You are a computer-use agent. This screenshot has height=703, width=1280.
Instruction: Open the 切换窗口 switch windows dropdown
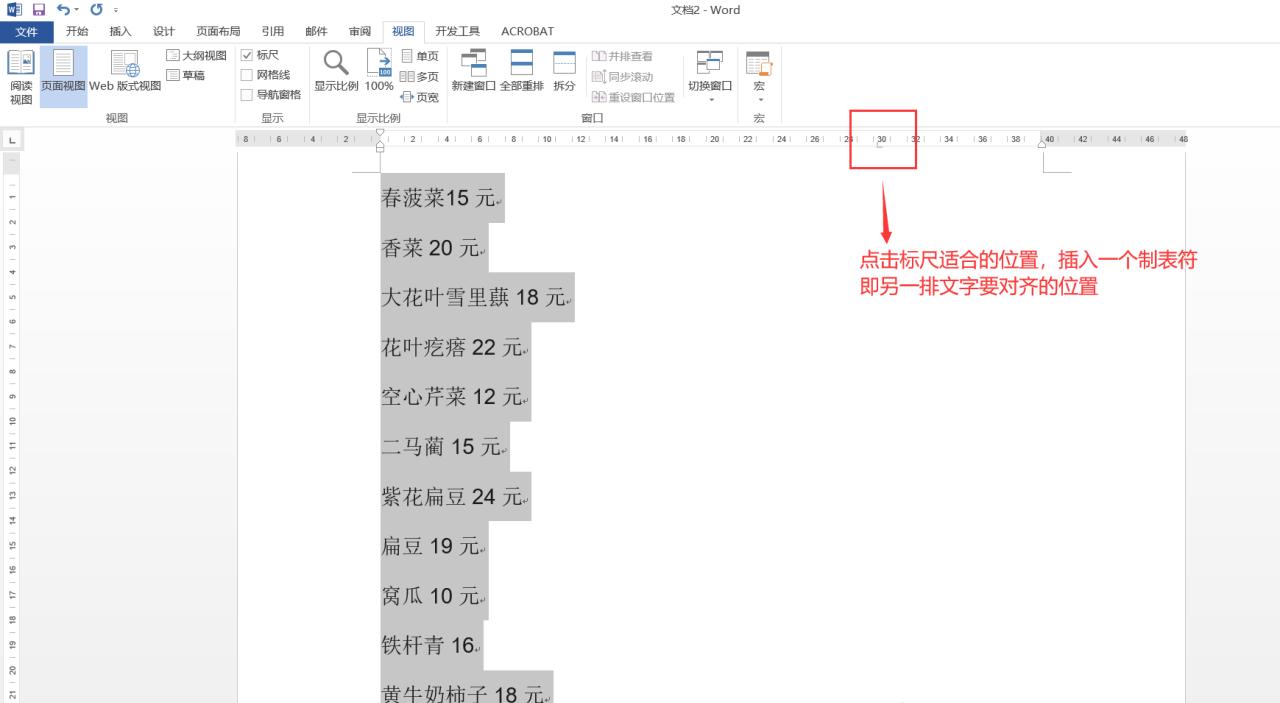tap(710, 76)
